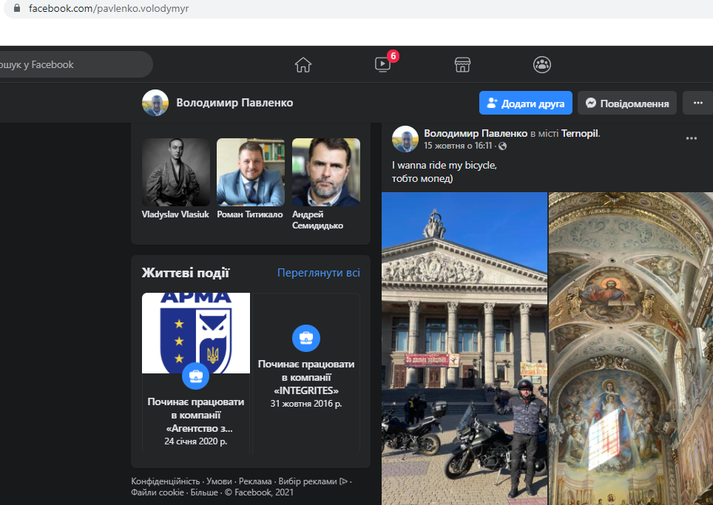The image size is (713, 505).
Task: Click the Ternopil location link
Action: click(579, 133)
